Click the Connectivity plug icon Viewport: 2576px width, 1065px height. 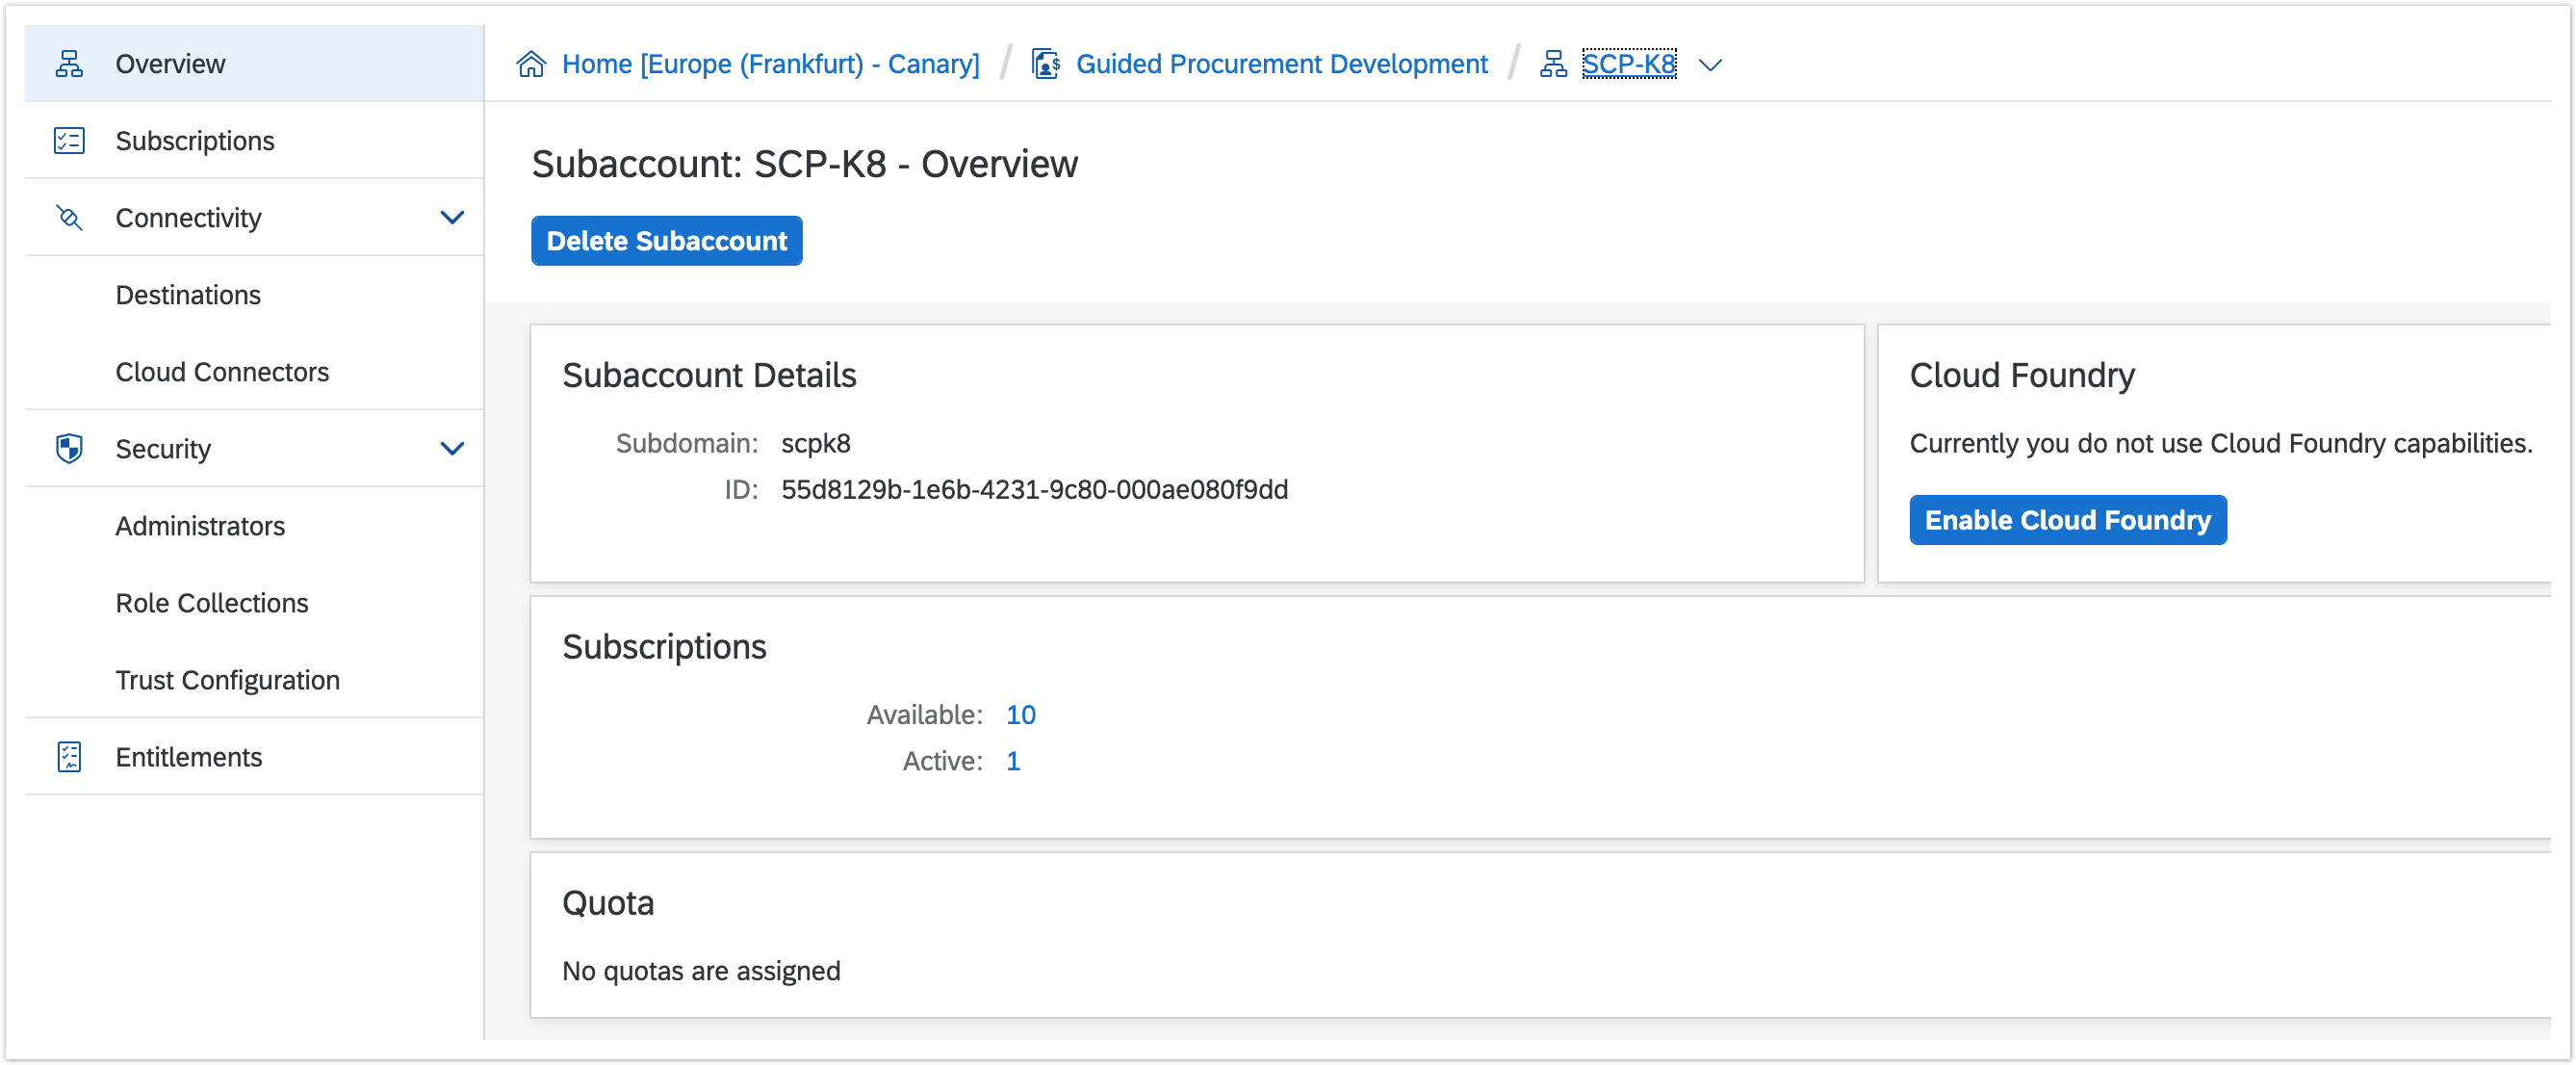(x=69, y=218)
